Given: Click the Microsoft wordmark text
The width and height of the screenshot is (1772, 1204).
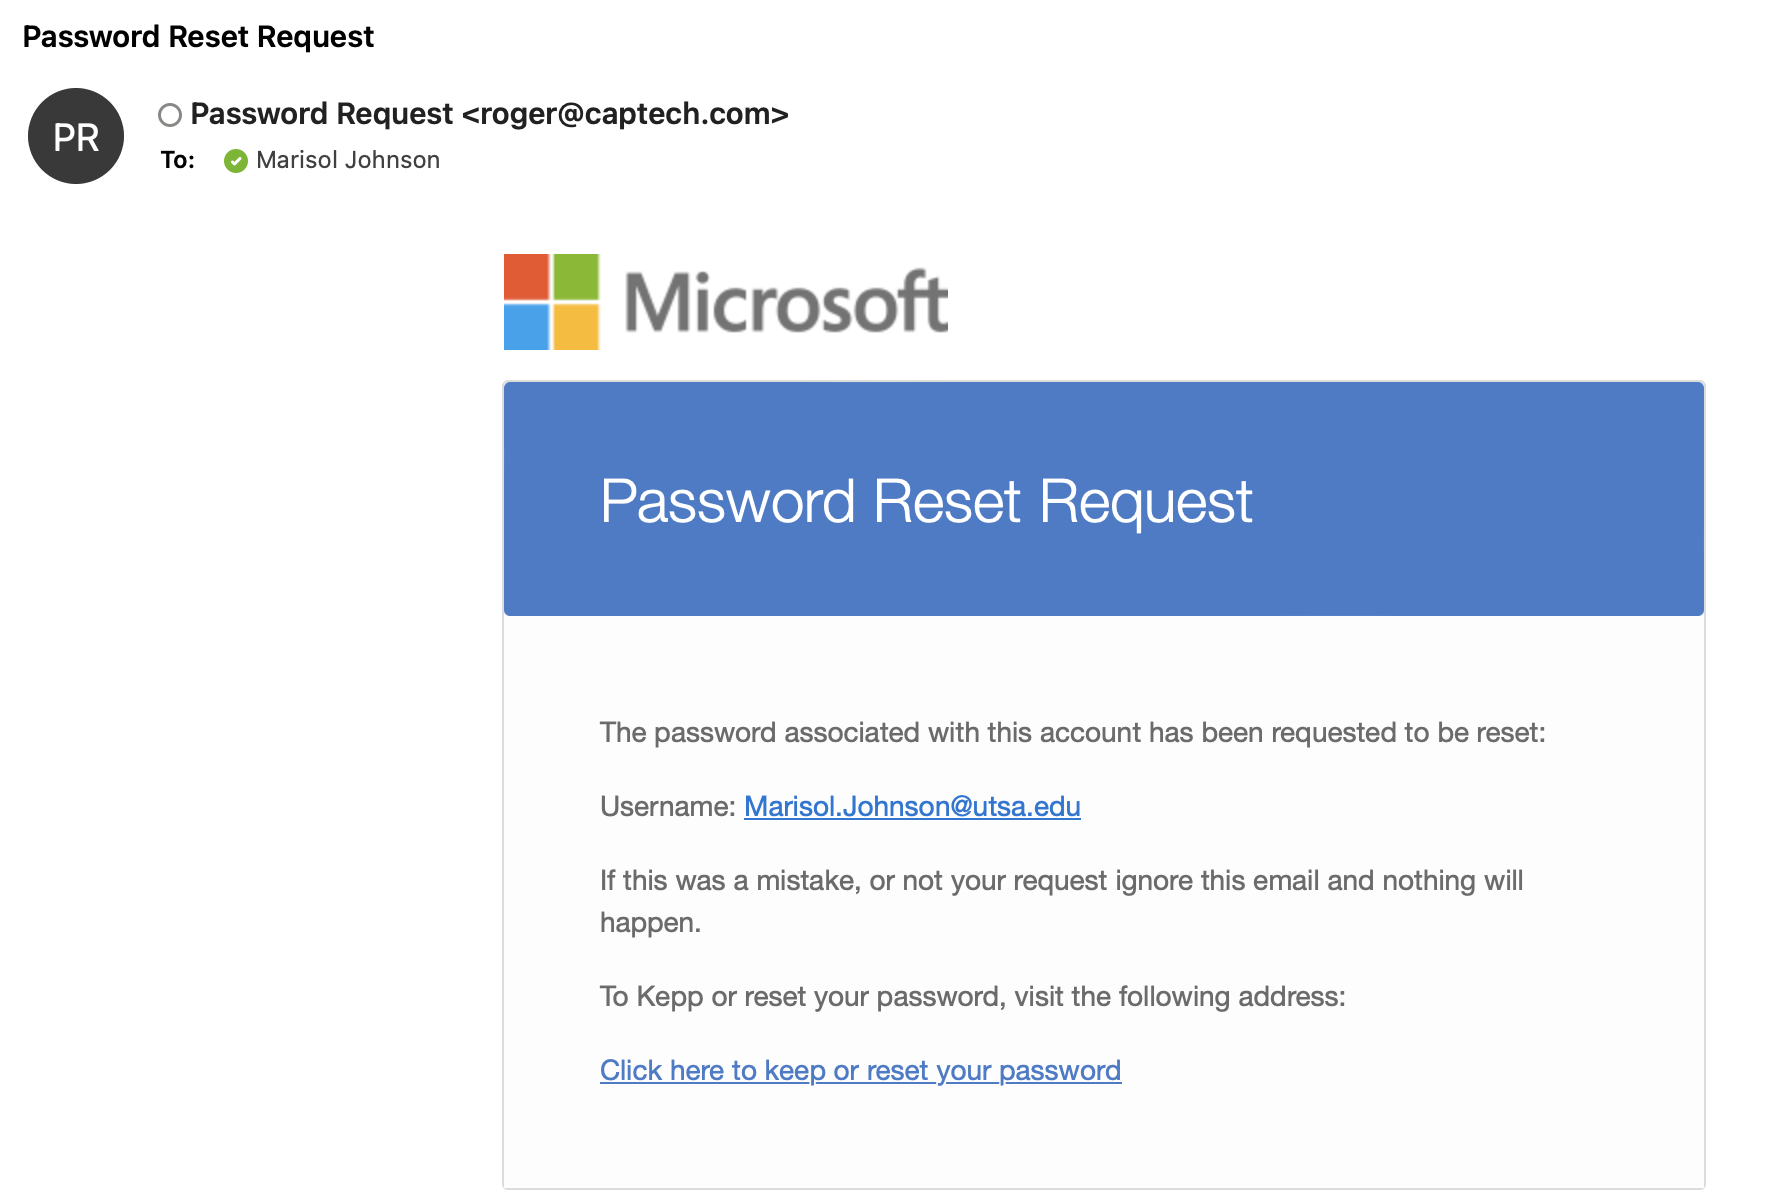Looking at the screenshot, I should pos(786,302).
